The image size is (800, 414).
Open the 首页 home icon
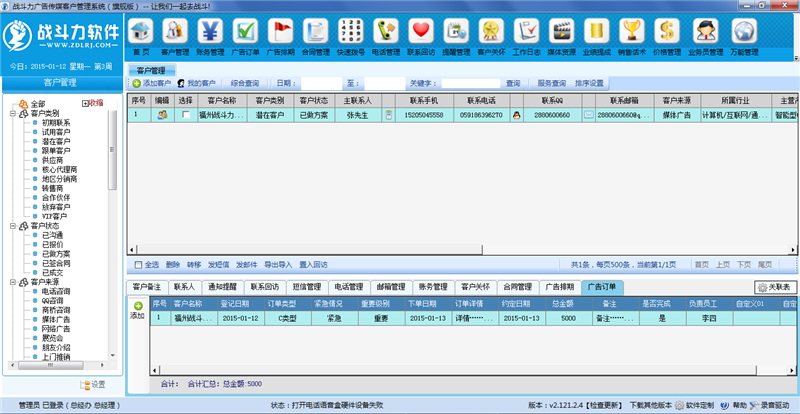(x=141, y=31)
